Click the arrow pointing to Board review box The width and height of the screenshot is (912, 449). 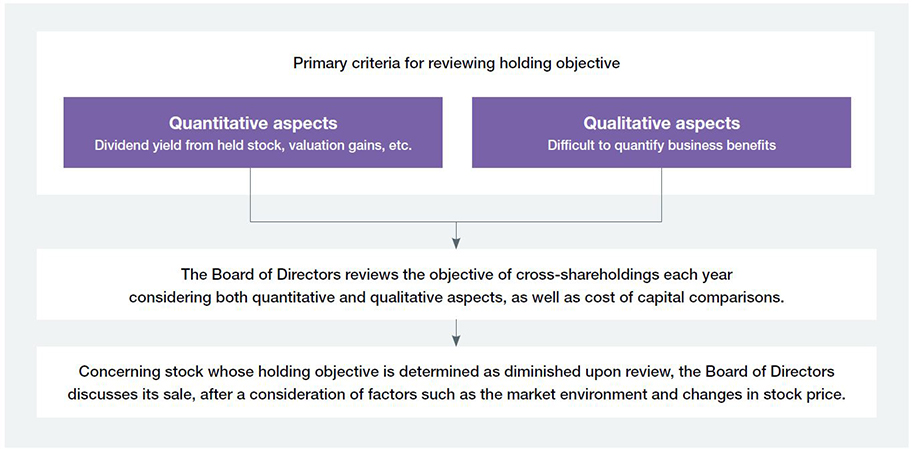point(456,235)
